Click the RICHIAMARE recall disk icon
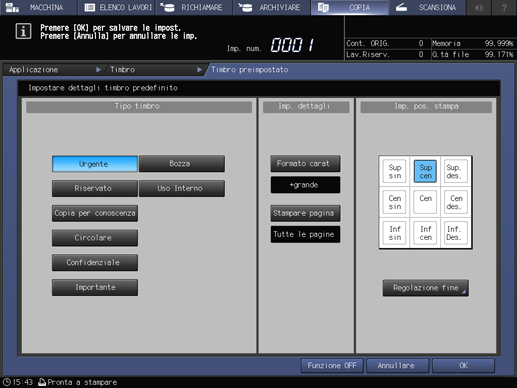 click(x=168, y=7)
